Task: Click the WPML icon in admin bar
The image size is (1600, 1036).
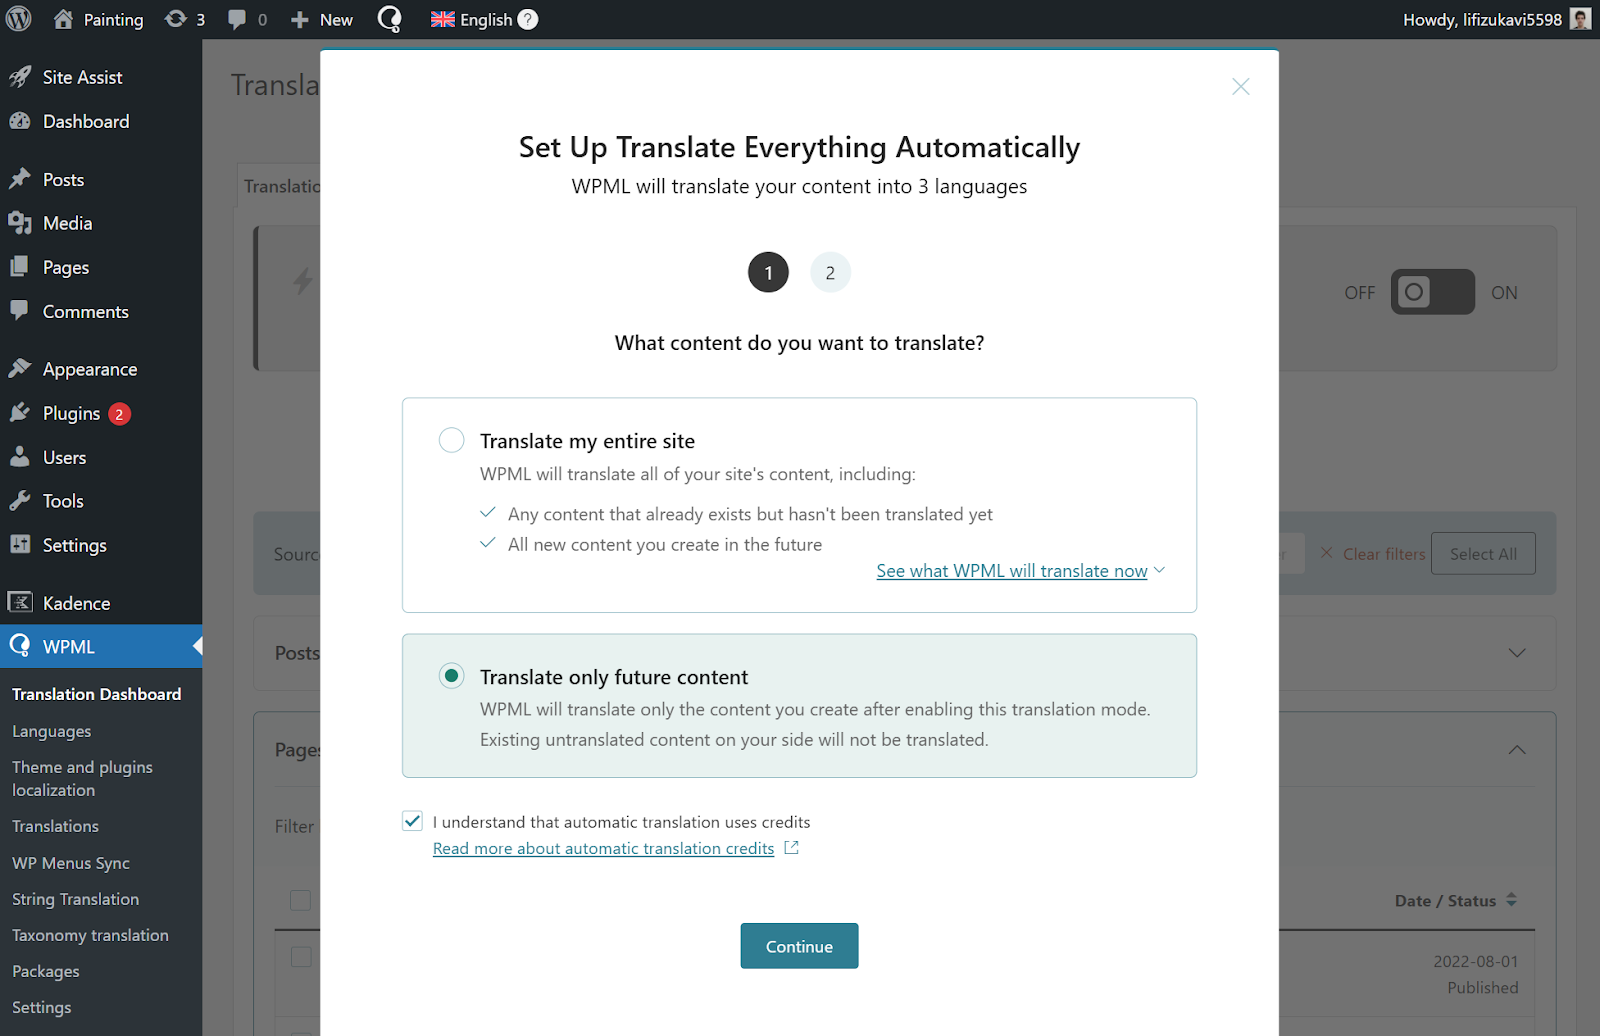Action: coord(390,19)
